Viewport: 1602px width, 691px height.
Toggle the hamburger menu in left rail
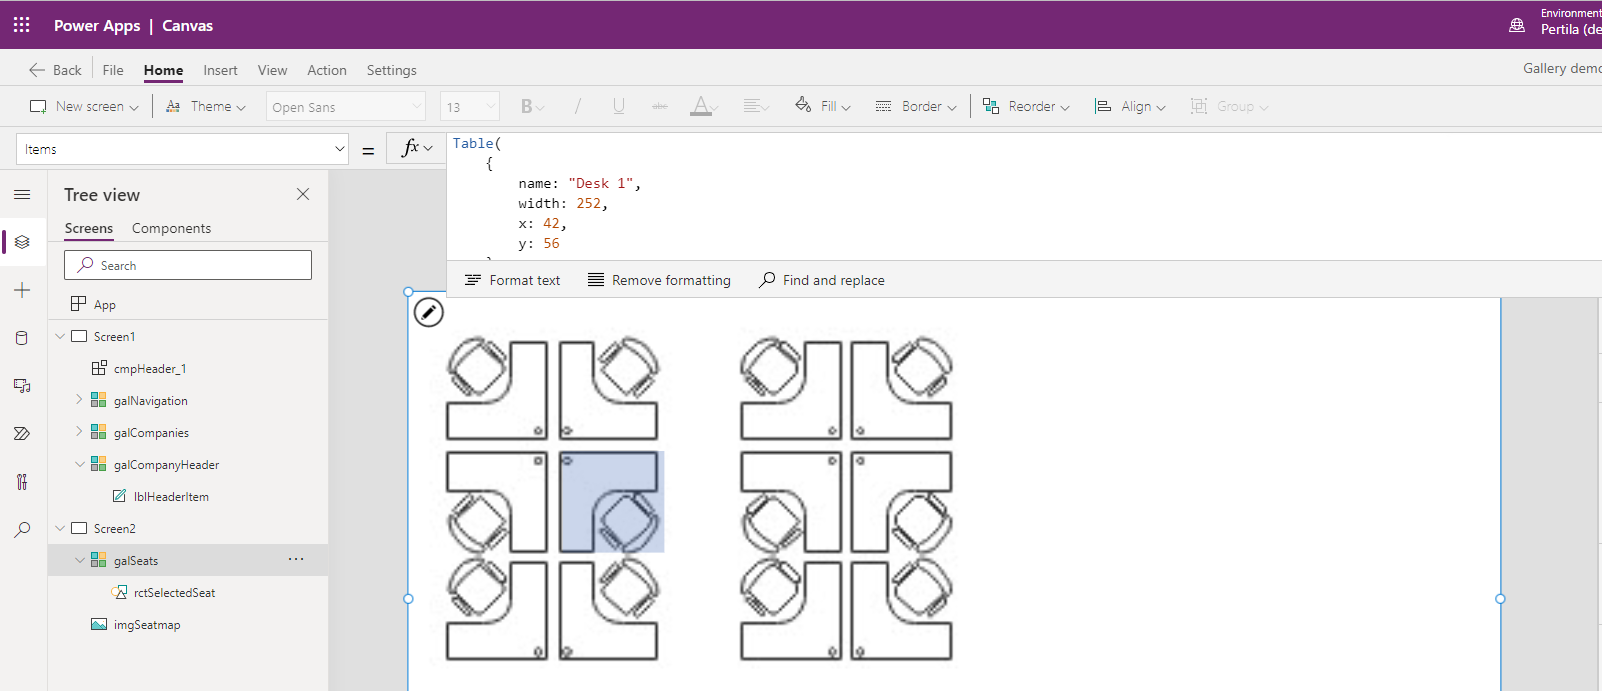tap(22, 195)
